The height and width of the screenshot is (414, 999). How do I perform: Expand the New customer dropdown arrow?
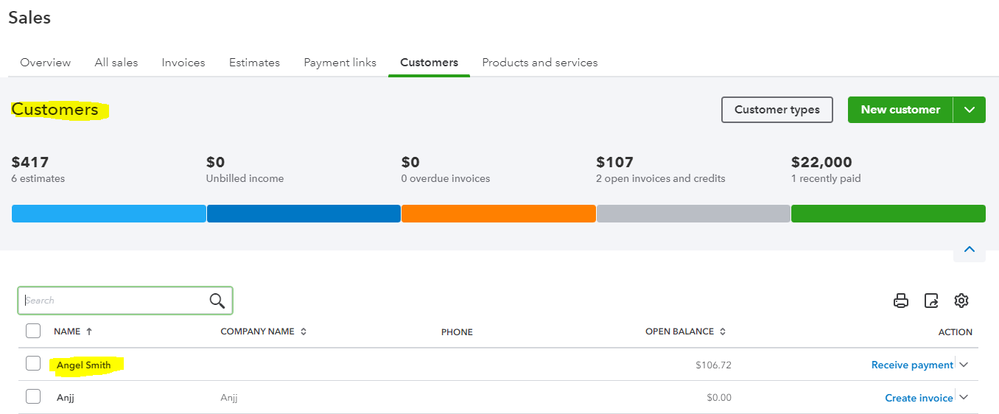[x=969, y=110]
